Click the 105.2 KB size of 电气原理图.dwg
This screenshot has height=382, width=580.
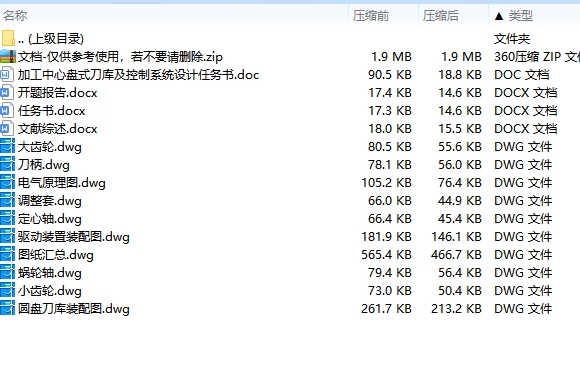pyautogui.click(x=386, y=183)
